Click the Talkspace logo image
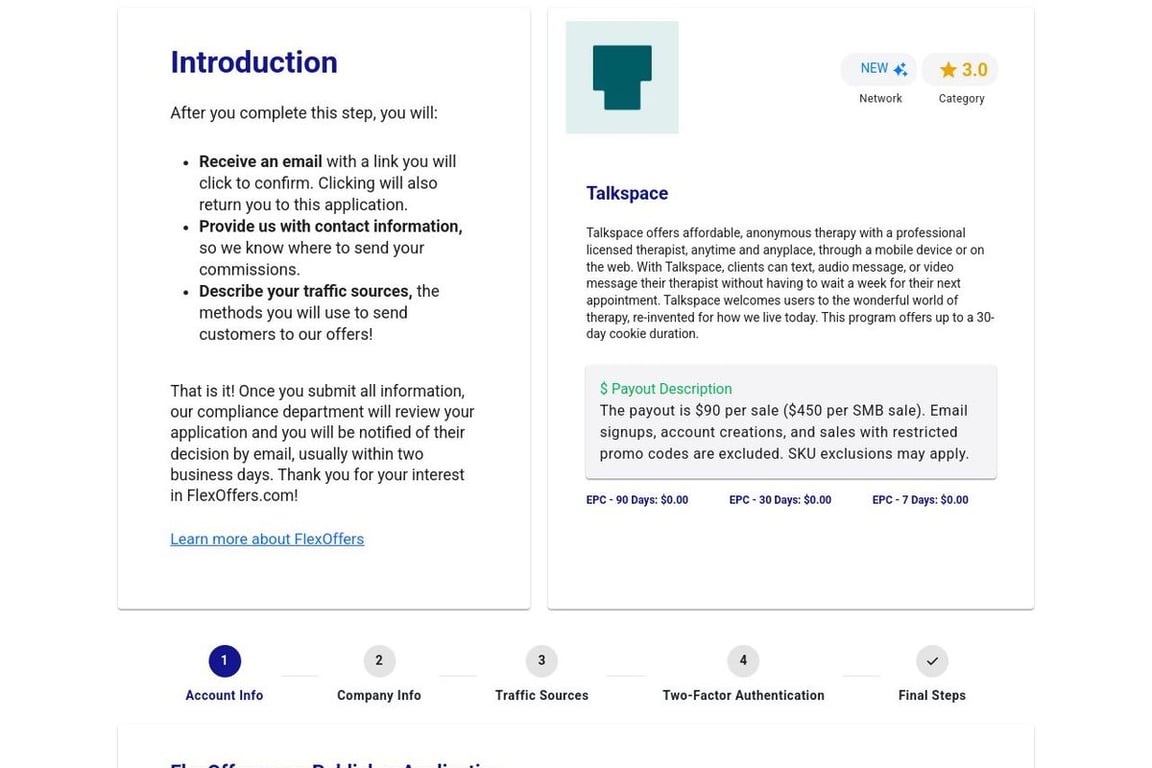Viewport: 1152px width, 768px height. pos(621,78)
